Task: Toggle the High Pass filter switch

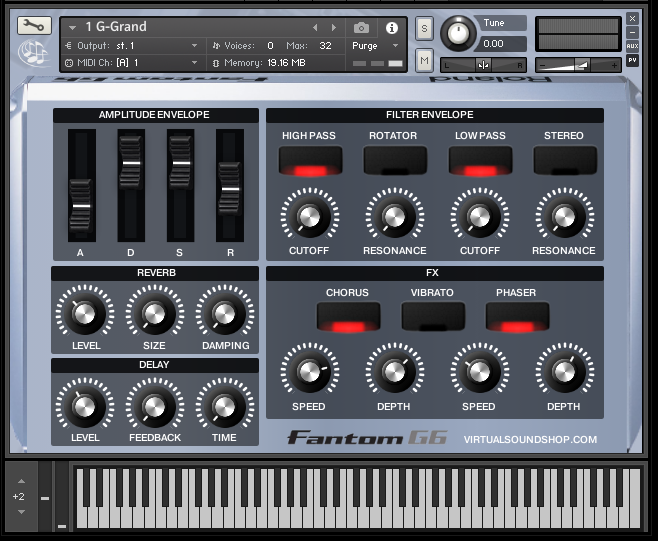Action: pyautogui.click(x=310, y=160)
